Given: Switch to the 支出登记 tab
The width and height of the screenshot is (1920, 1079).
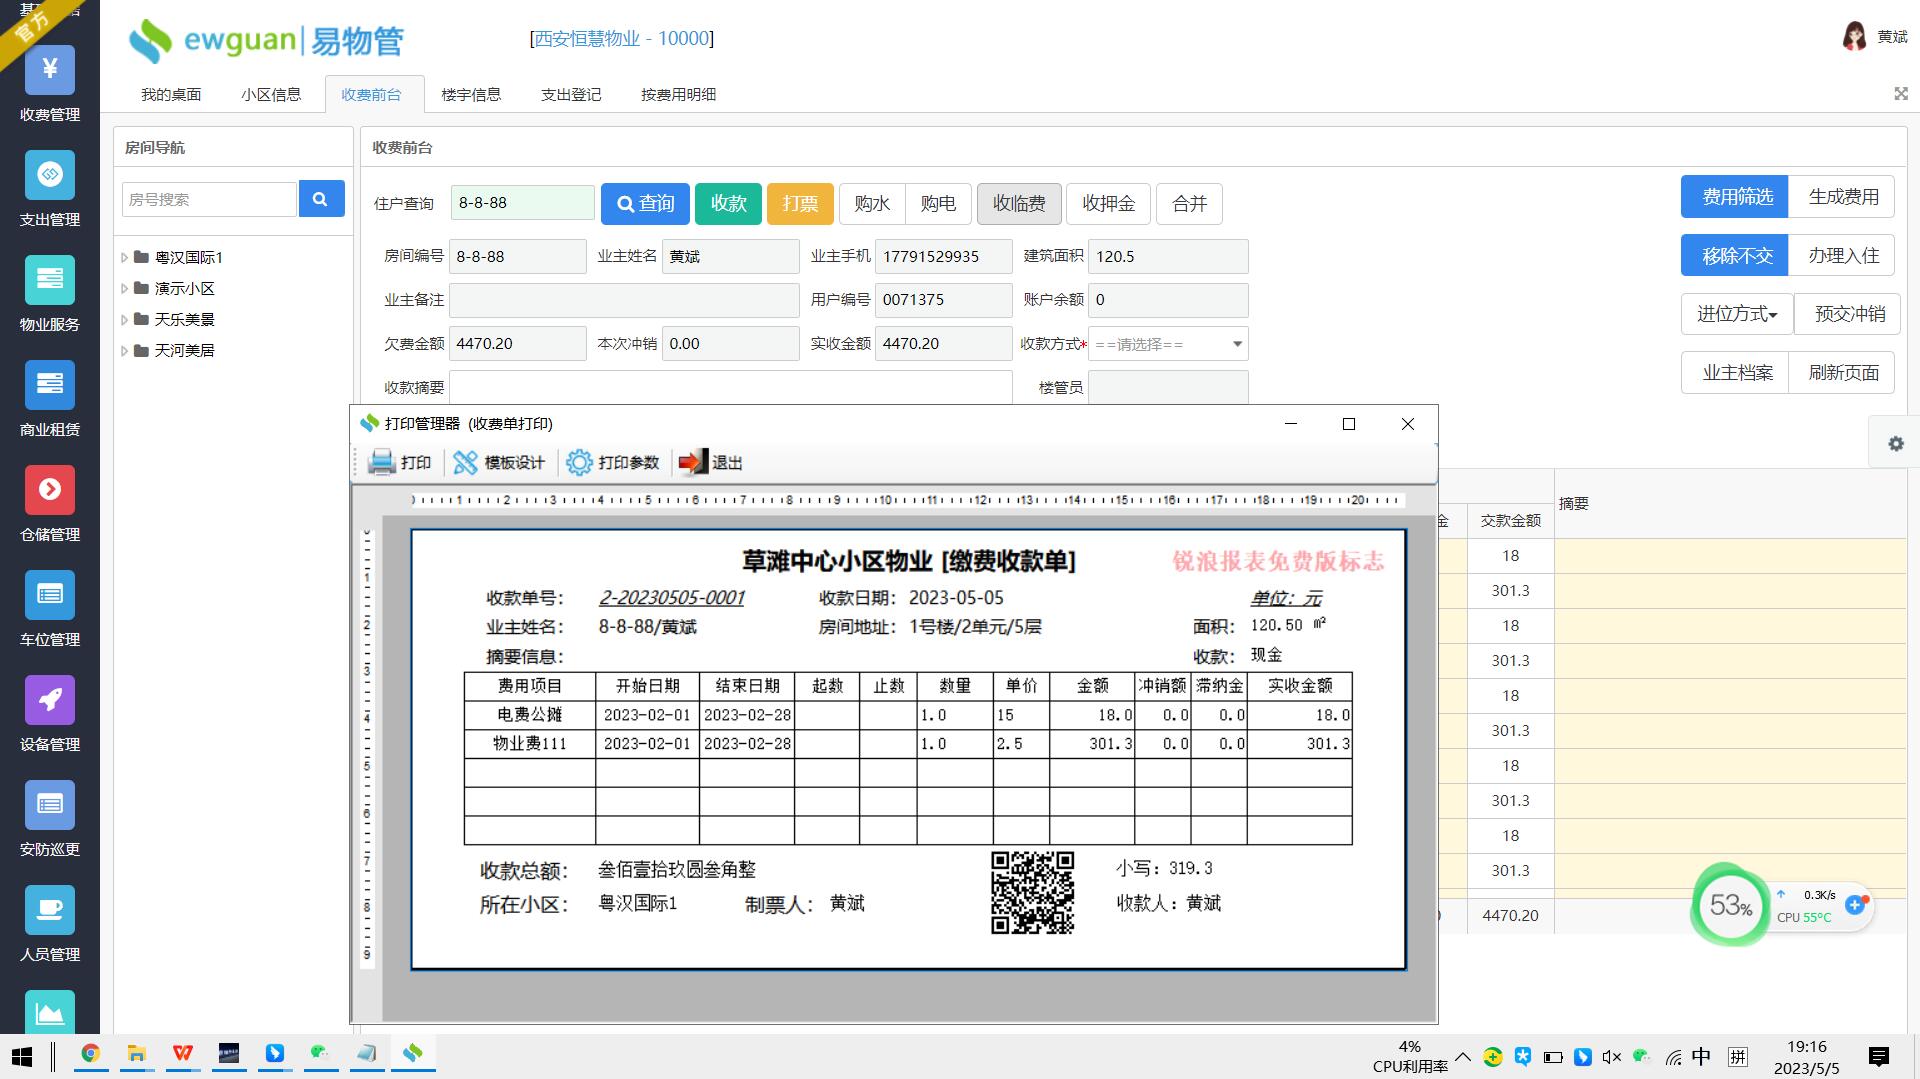Looking at the screenshot, I should click(x=570, y=95).
